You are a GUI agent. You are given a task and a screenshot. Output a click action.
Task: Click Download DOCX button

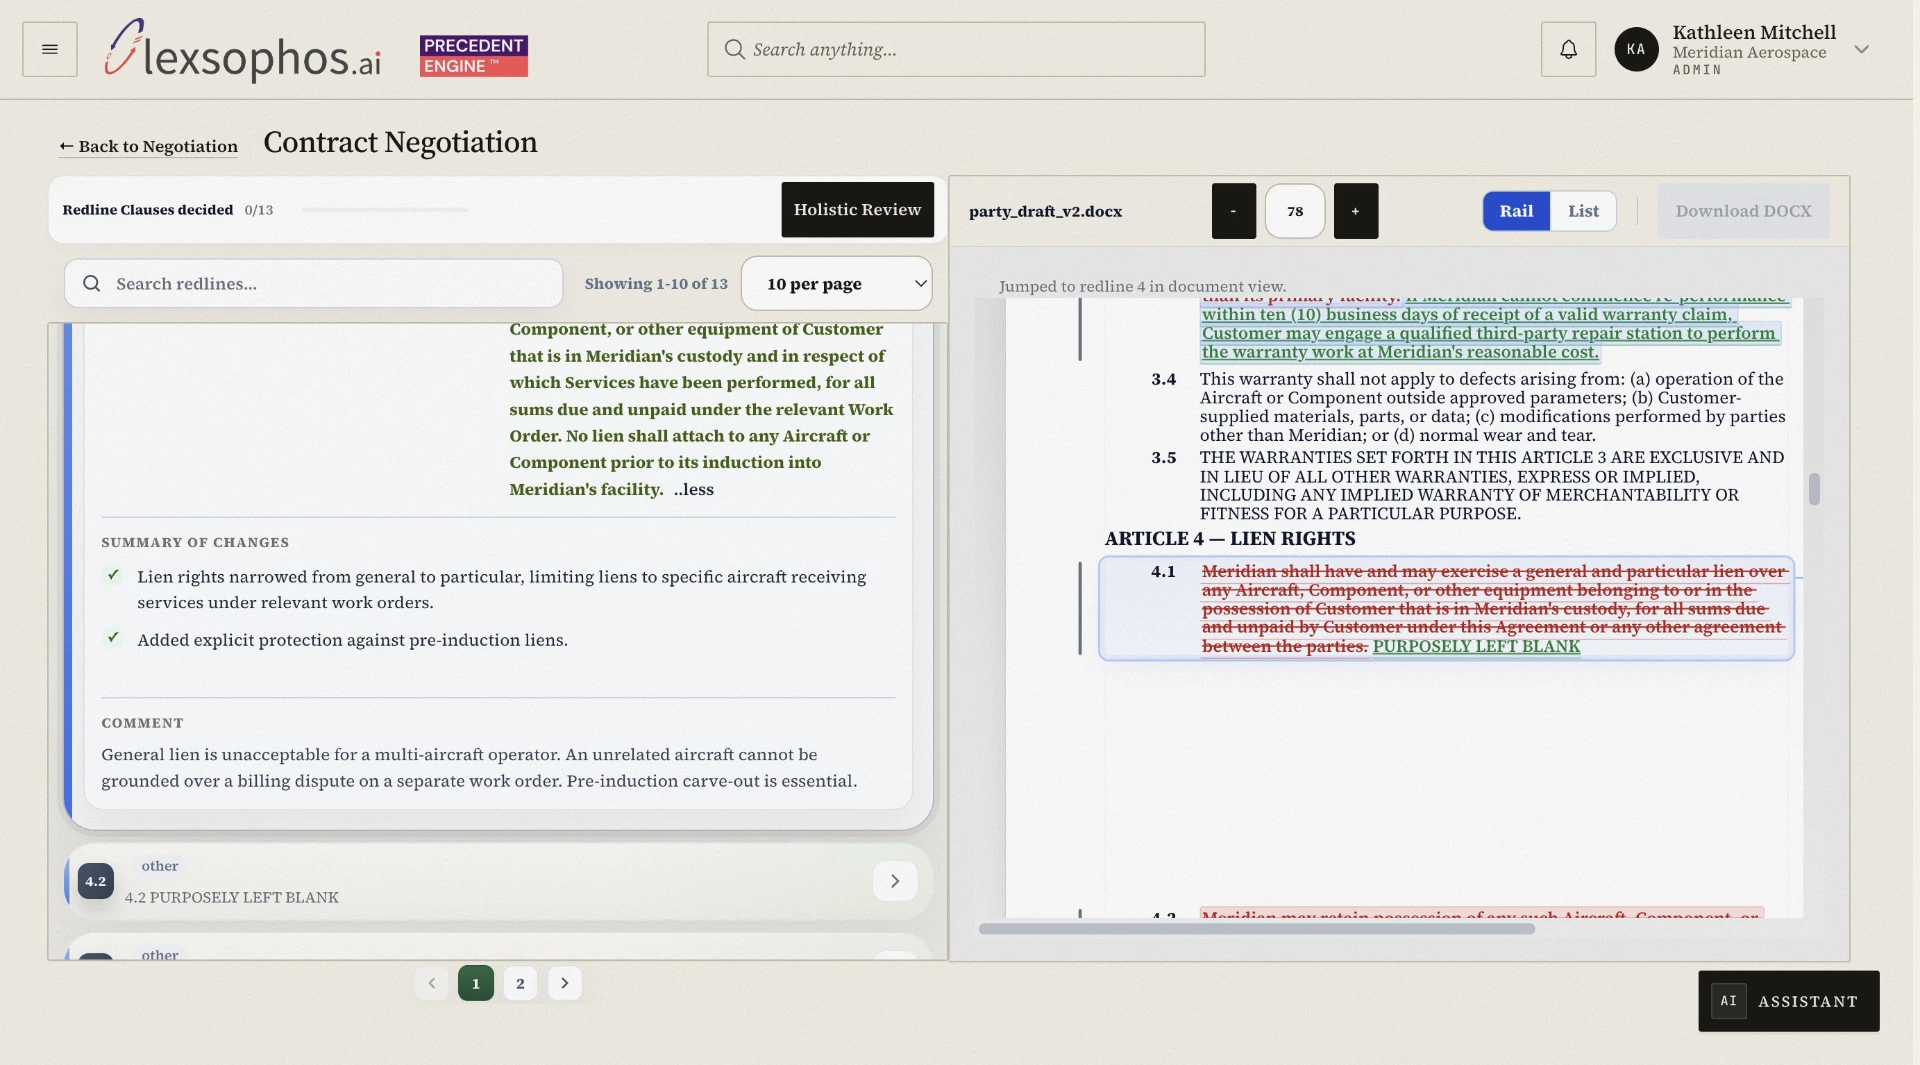pos(1743,211)
